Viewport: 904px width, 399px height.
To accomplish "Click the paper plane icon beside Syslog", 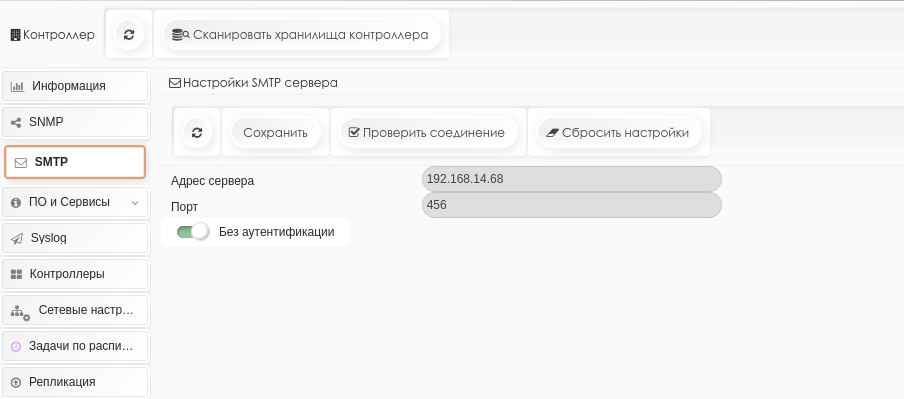I will pyautogui.click(x=17, y=238).
